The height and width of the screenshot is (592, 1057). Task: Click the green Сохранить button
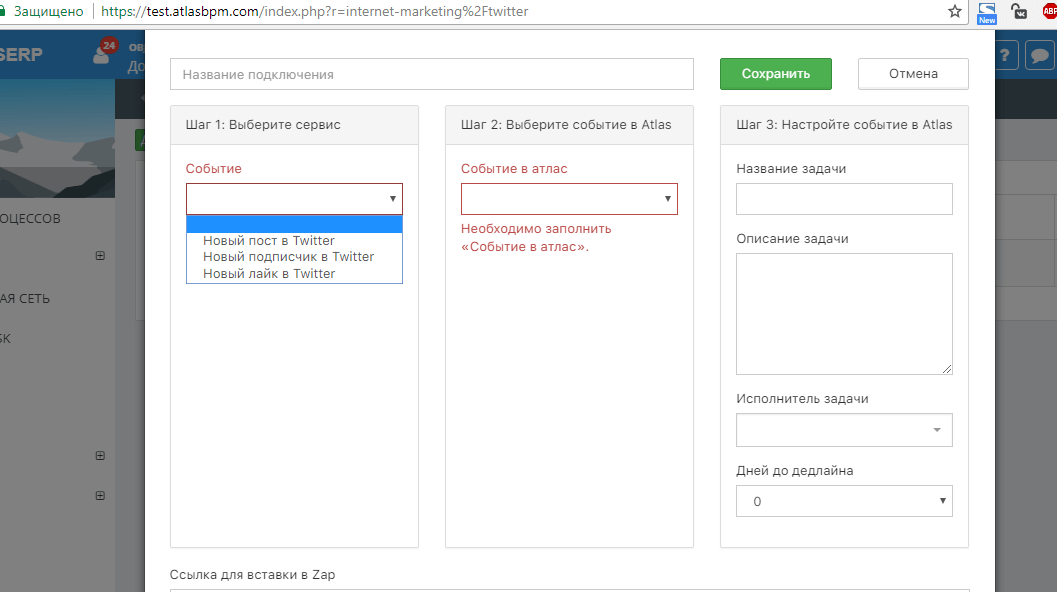(x=775, y=73)
